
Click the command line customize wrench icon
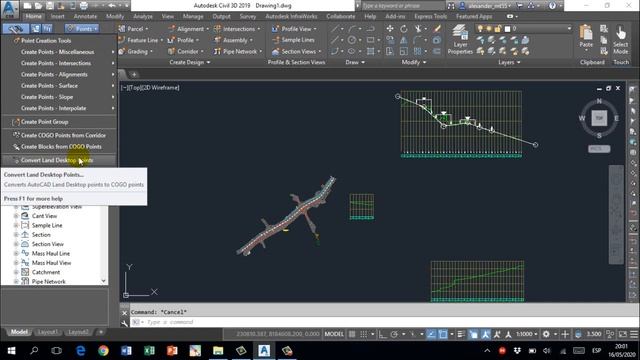point(124,323)
